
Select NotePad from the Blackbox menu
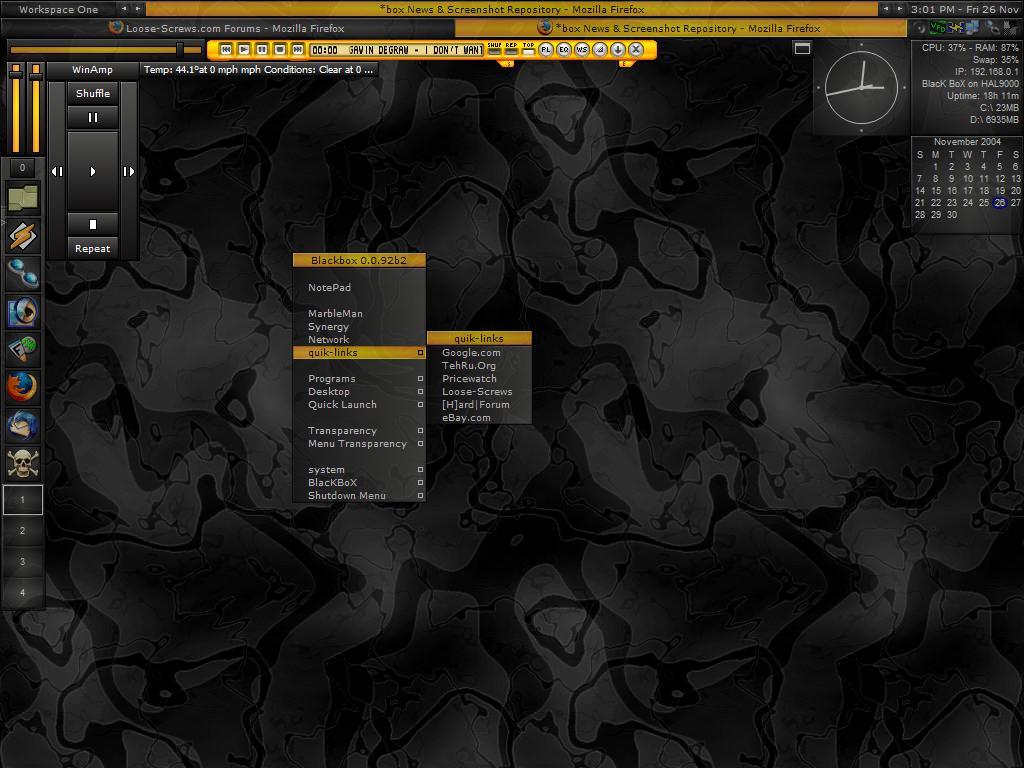(359, 288)
